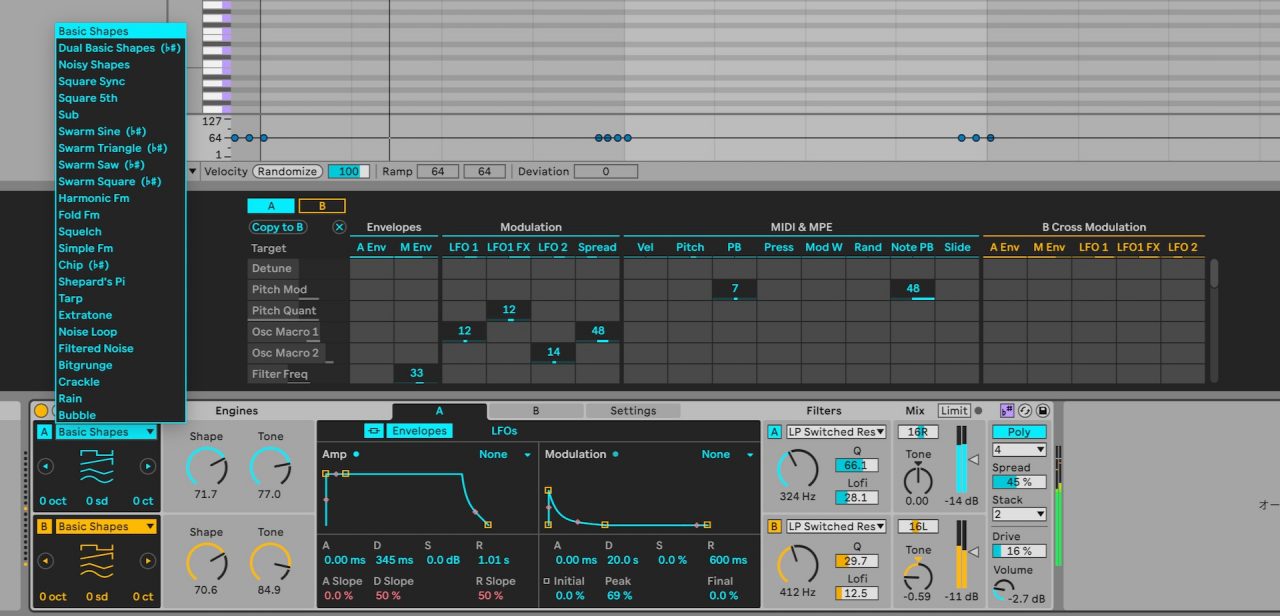The width and height of the screenshot is (1280, 616).
Task: Click next engine arrow for Engine A
Action: click(x=148, y=466)
